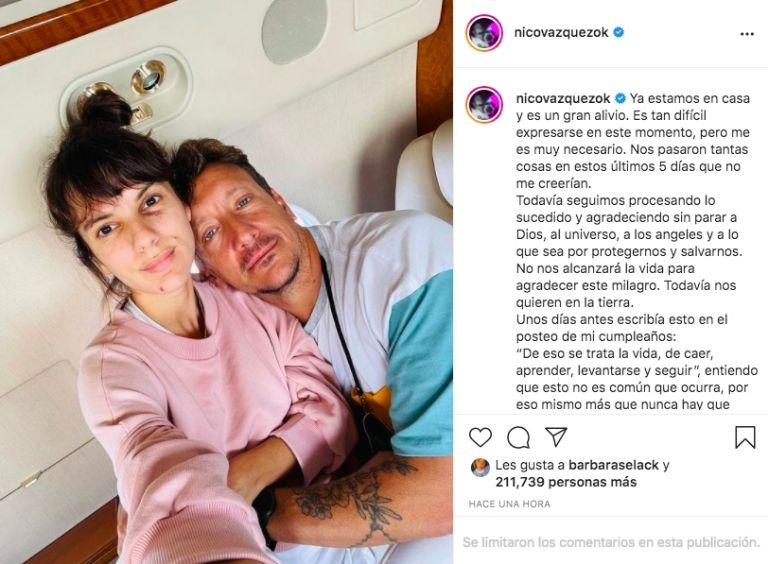
Task: Click verified badge in the caption
Action: coord(620,98)
